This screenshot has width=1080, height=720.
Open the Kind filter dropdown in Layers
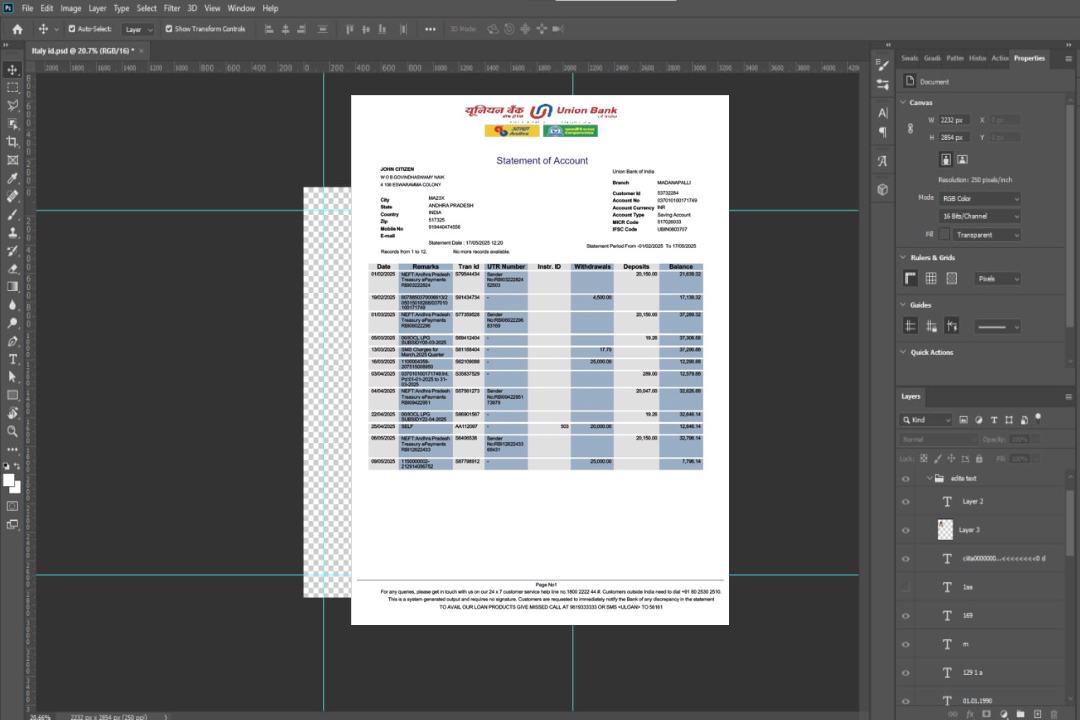[926, 420]
